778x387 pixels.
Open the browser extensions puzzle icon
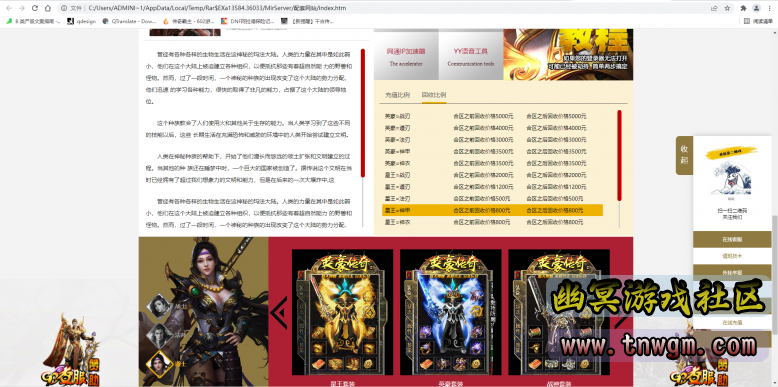(743, 8)
